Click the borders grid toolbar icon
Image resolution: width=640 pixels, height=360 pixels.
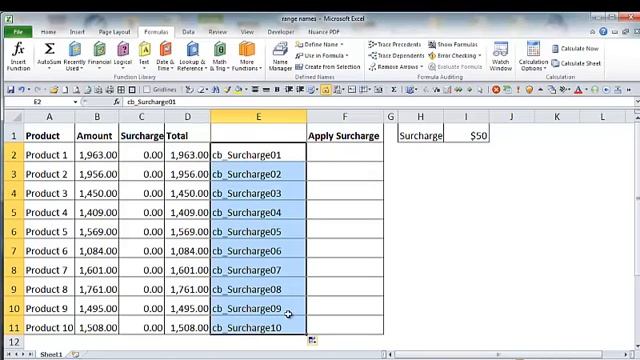tap(121, 89)
